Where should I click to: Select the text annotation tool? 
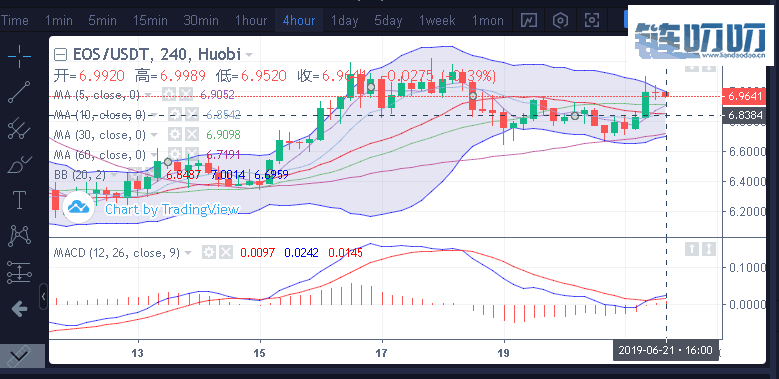click(20, 200)
